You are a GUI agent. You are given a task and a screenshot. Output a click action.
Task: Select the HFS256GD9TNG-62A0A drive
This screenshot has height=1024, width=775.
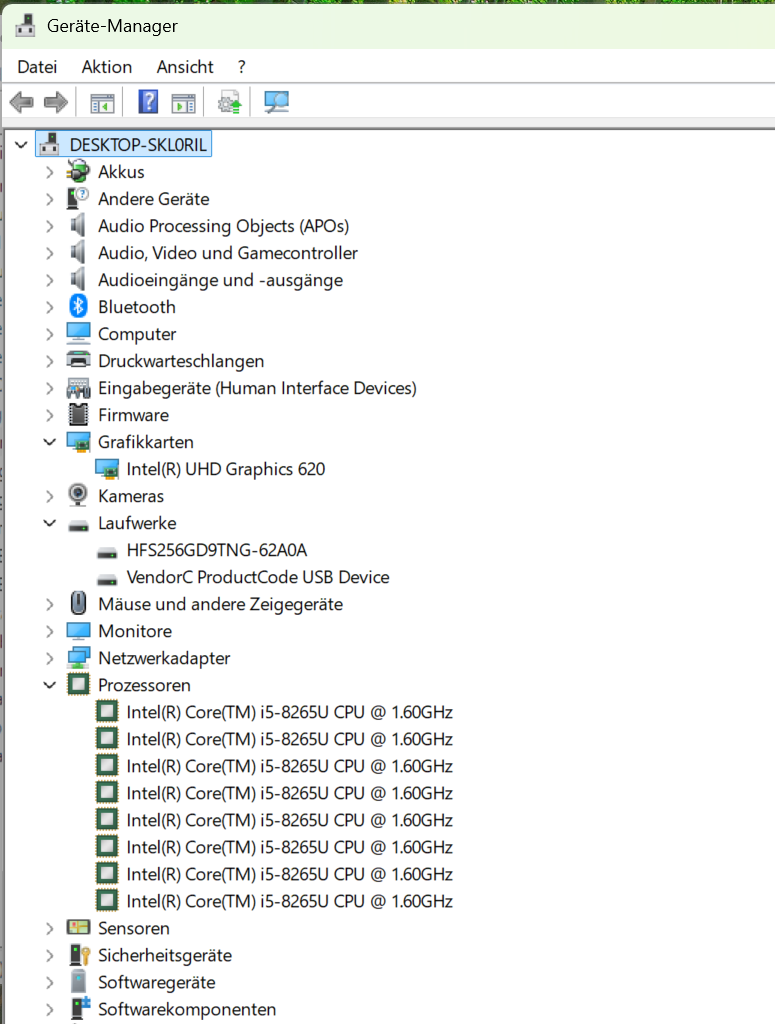coord(217,550)
